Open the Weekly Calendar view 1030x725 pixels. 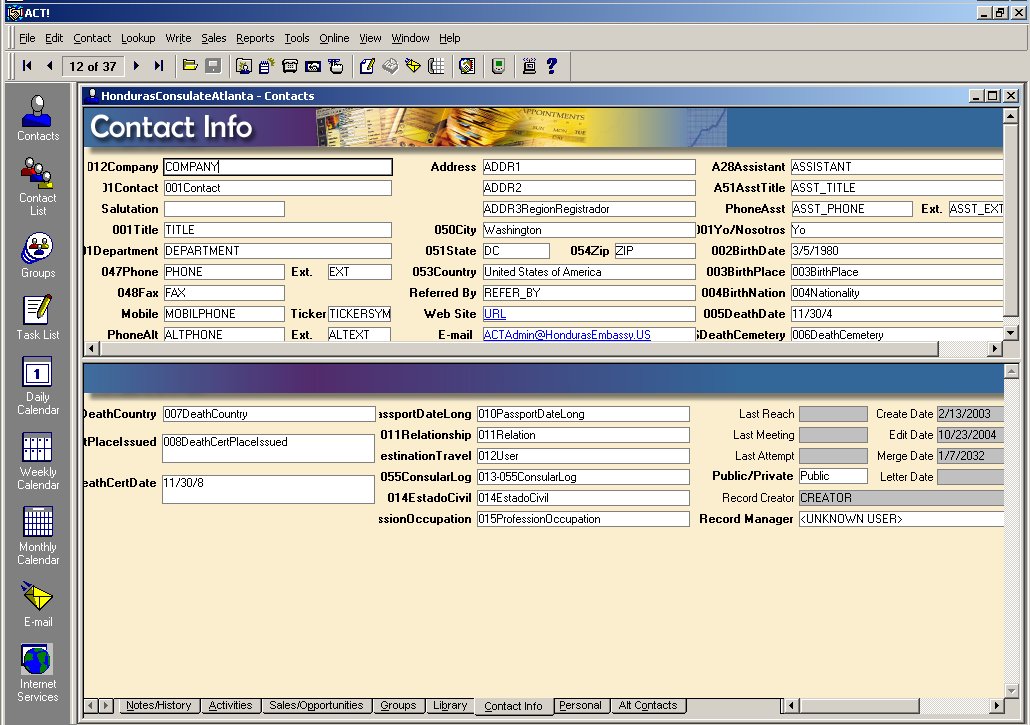pyautogui.click(x=38, y=459)
